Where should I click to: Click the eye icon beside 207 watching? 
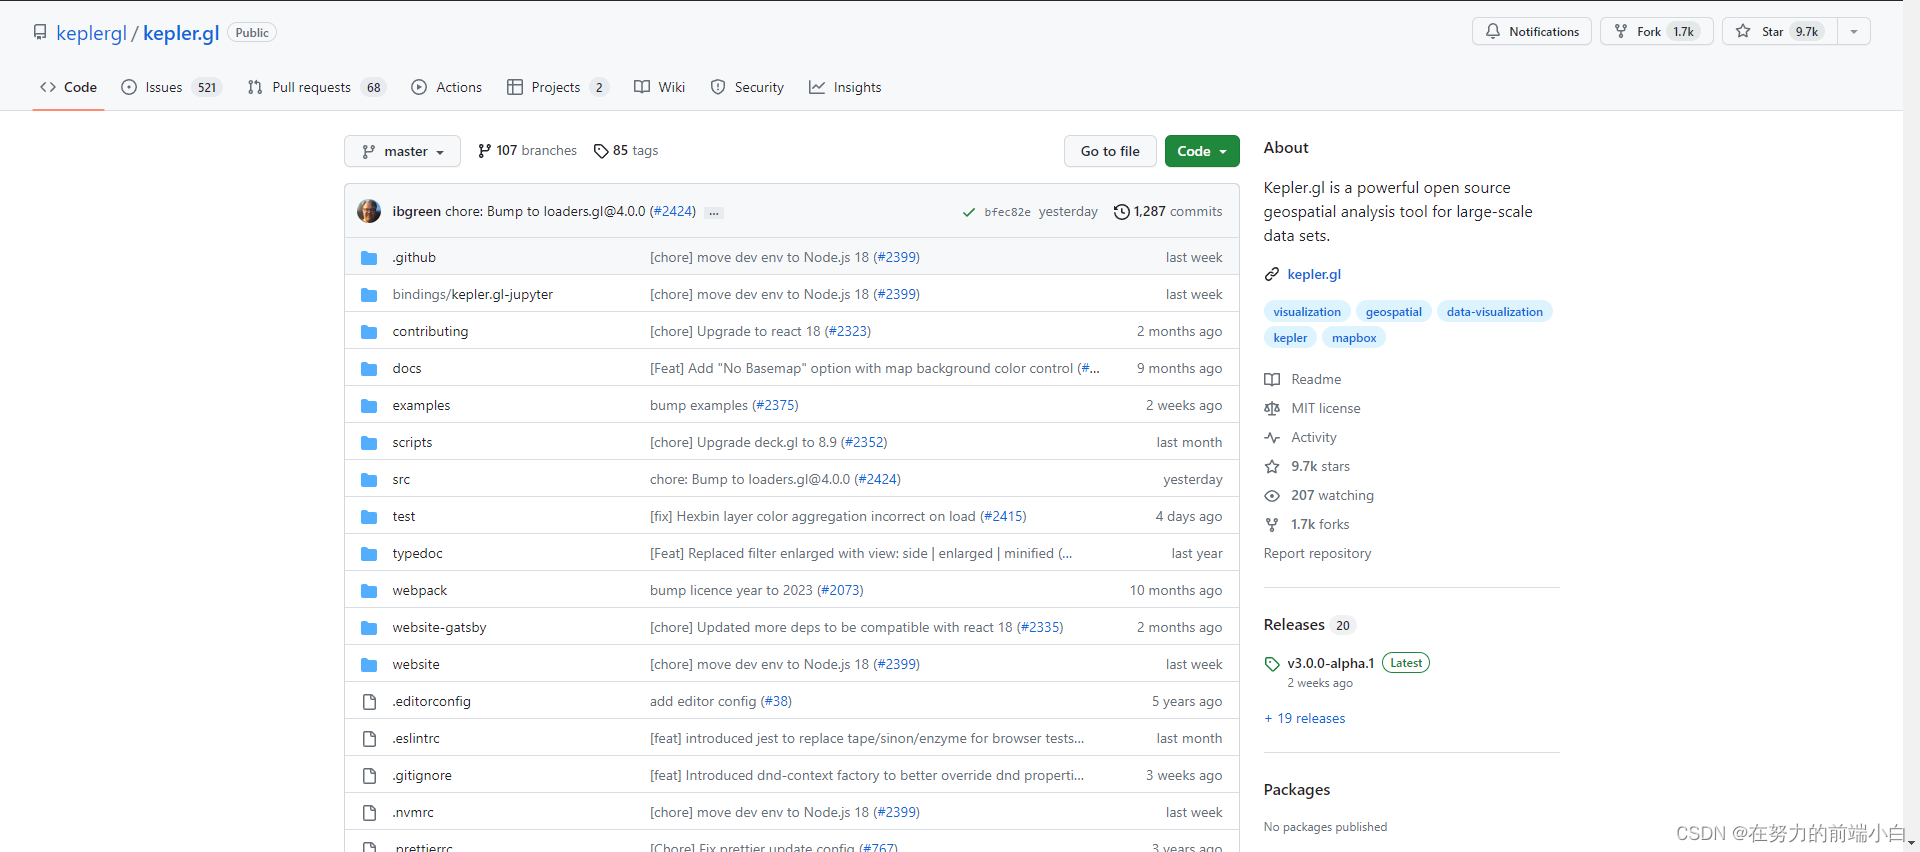pos(1272,496)
